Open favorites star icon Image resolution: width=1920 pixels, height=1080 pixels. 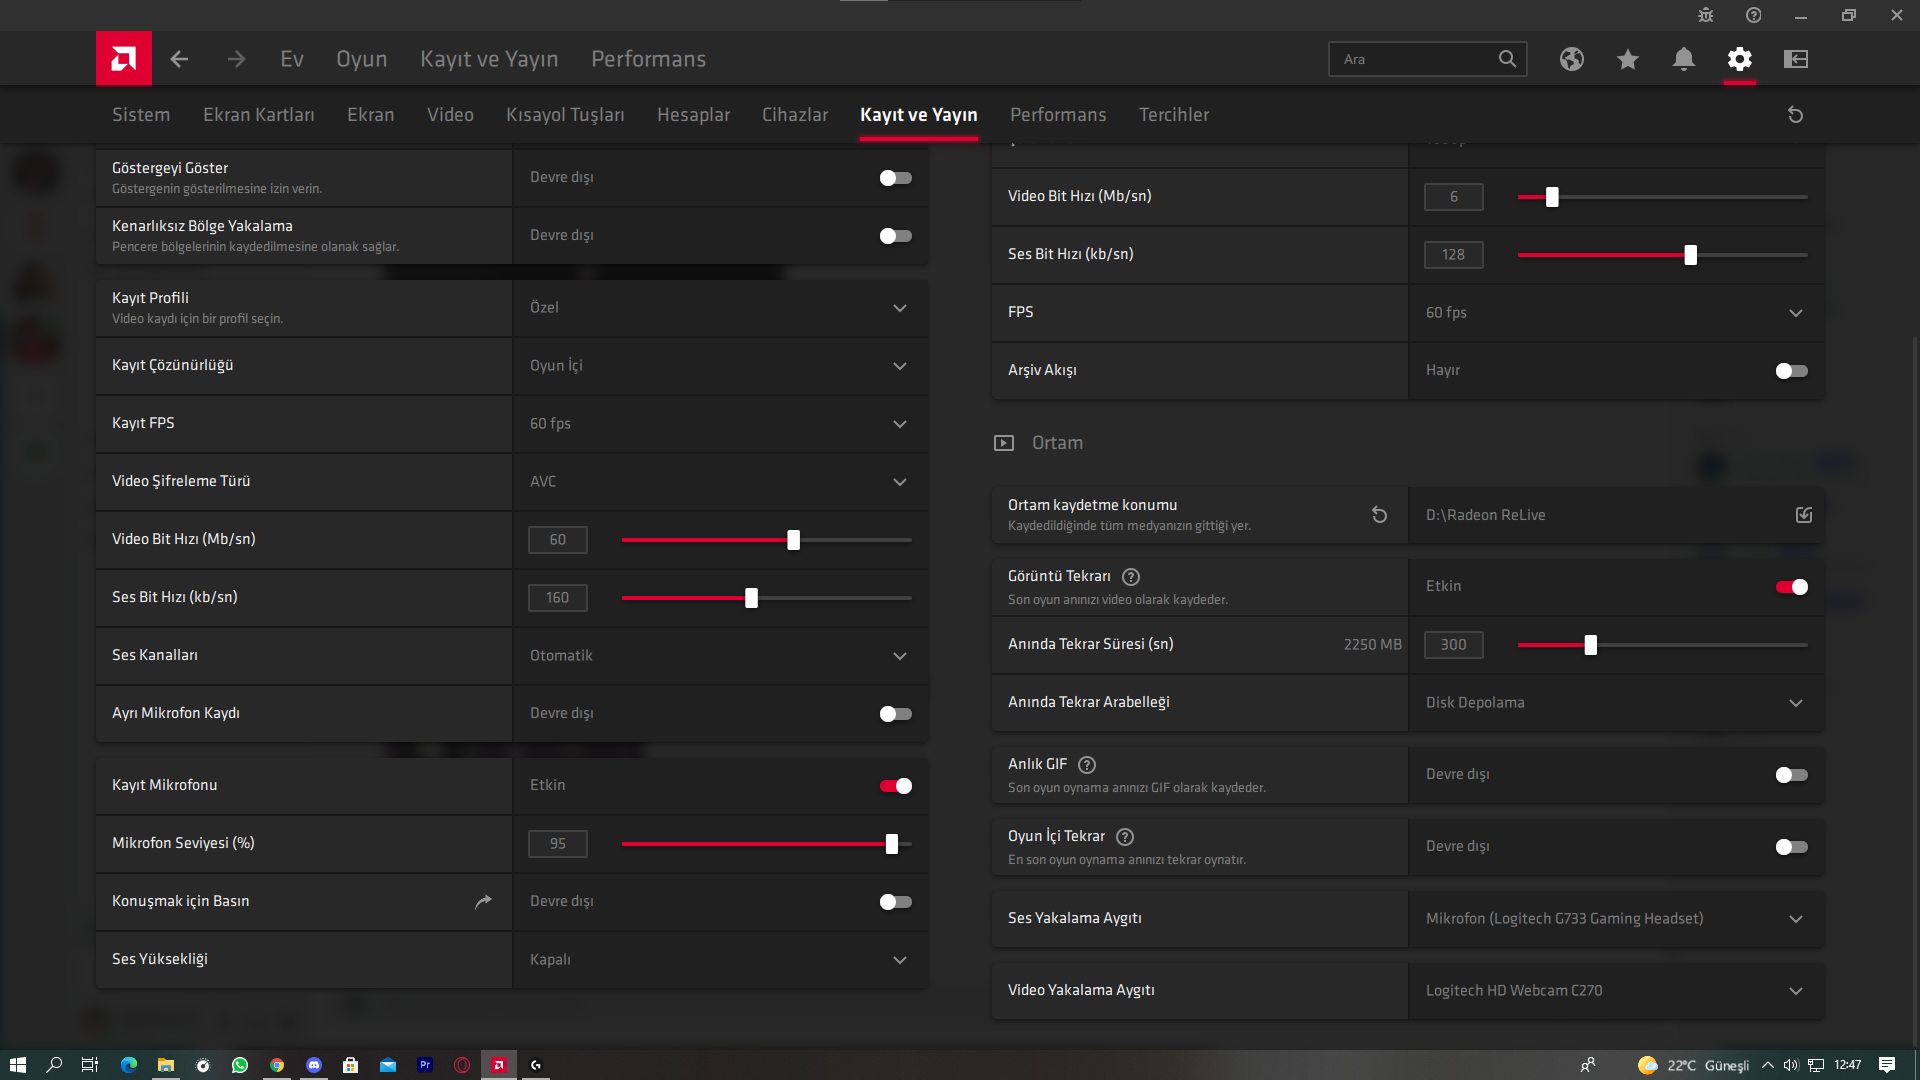(1627, 59)
